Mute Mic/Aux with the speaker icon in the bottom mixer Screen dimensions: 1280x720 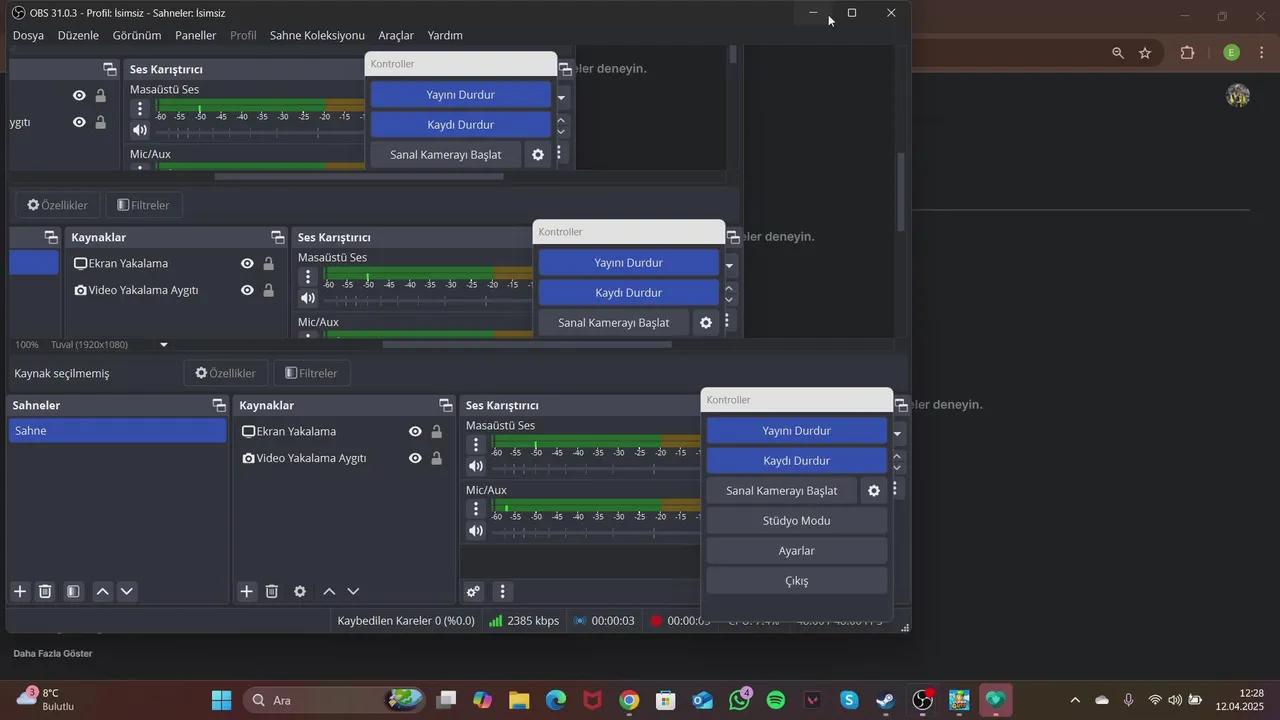pos(476,531)
